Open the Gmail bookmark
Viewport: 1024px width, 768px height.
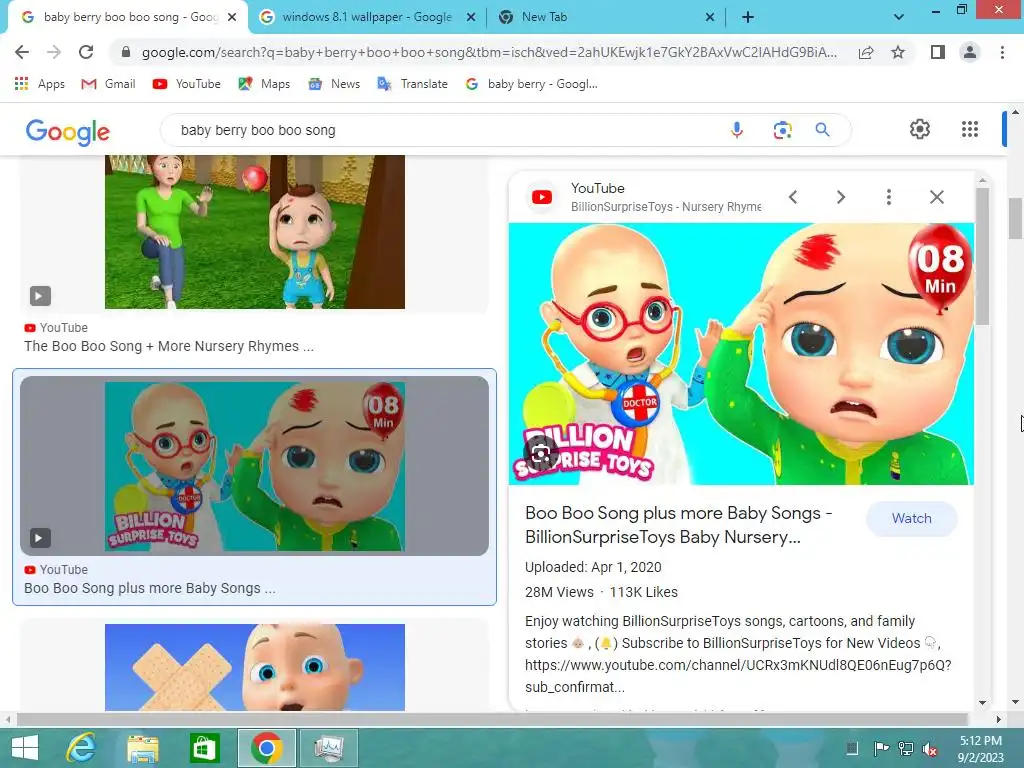click(108, 84)
